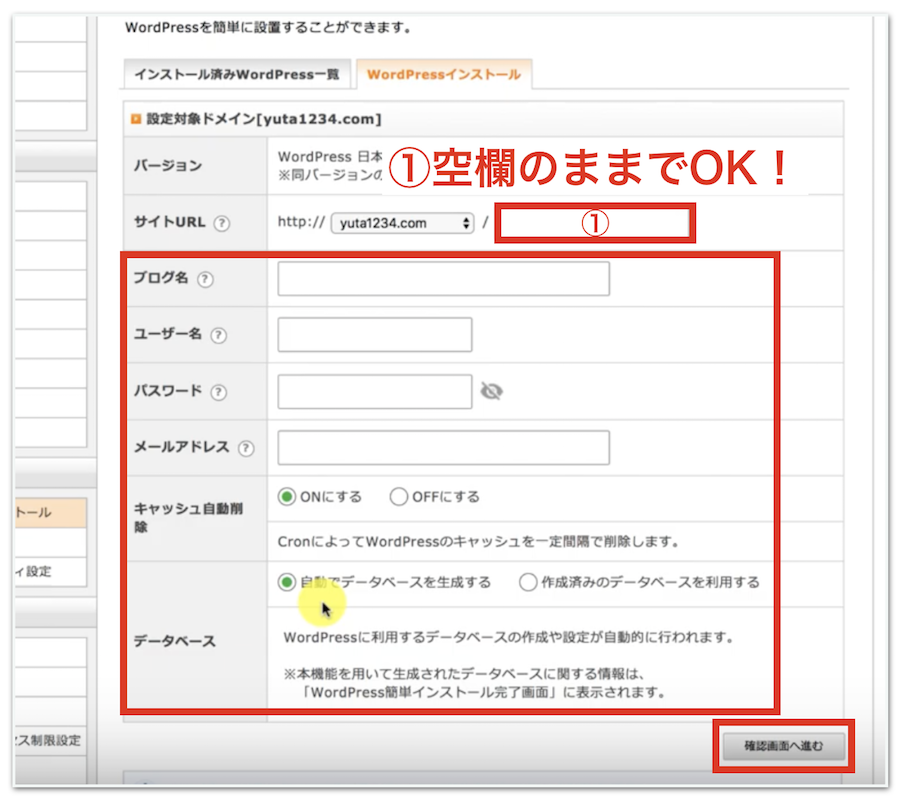
Task: Click the help icon next to ブログ名
Action: (205, 280)
